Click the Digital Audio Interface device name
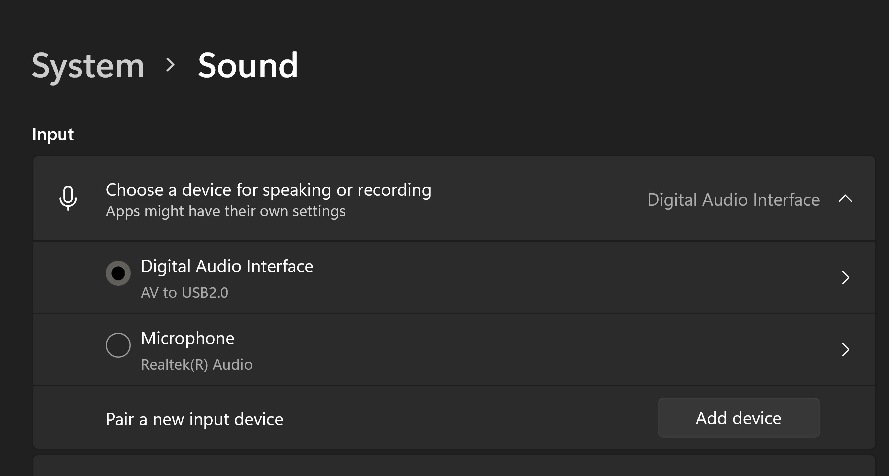Viewport: 889px width, 476px height. [x=227, y=266]
